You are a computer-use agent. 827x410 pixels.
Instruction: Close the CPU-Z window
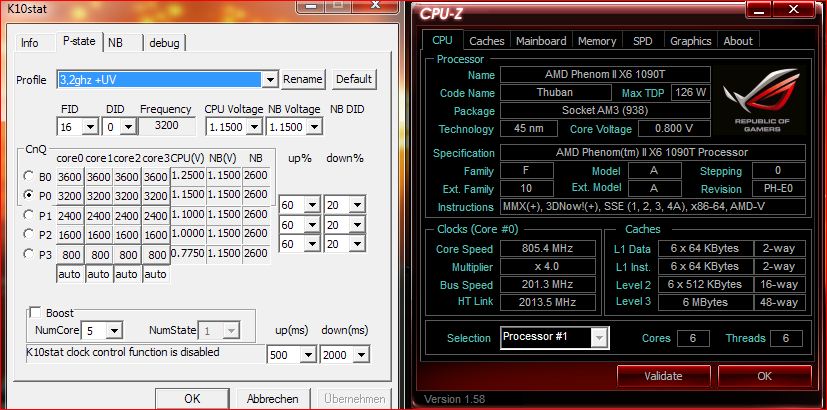(794, 8)
